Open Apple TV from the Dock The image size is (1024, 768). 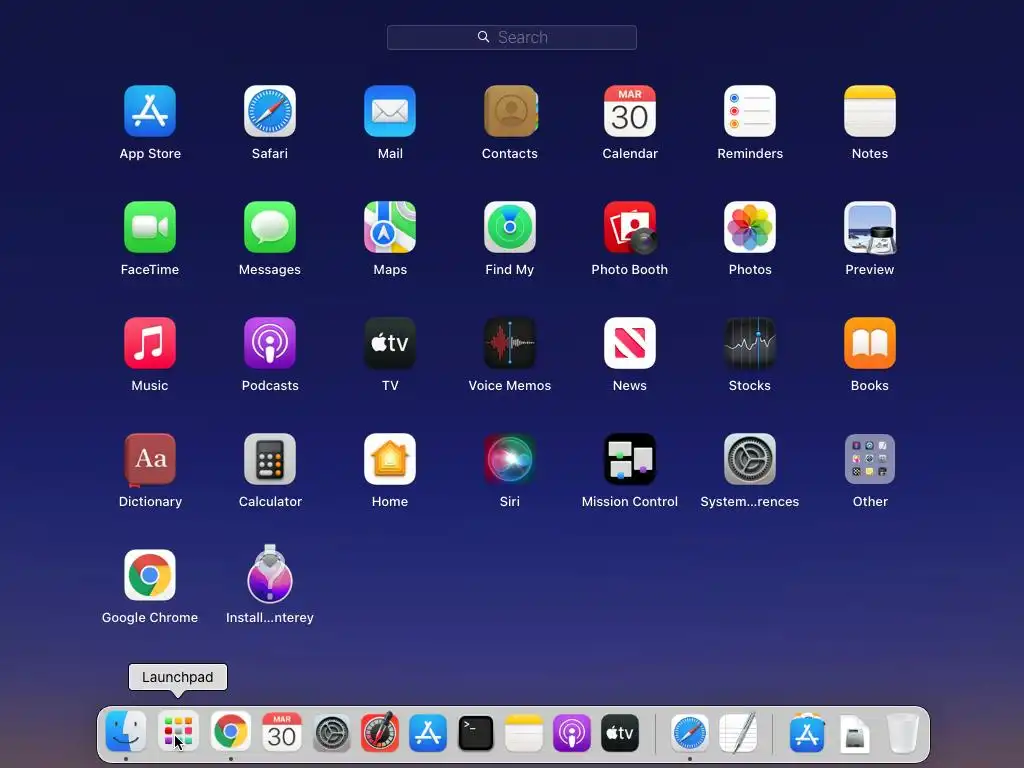point(620,733)
